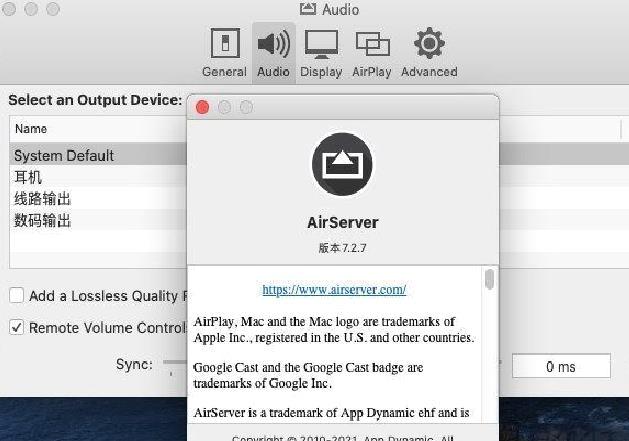Click the Audio window title icon
The width and height of the screenshot is (629, 441).
308,9
